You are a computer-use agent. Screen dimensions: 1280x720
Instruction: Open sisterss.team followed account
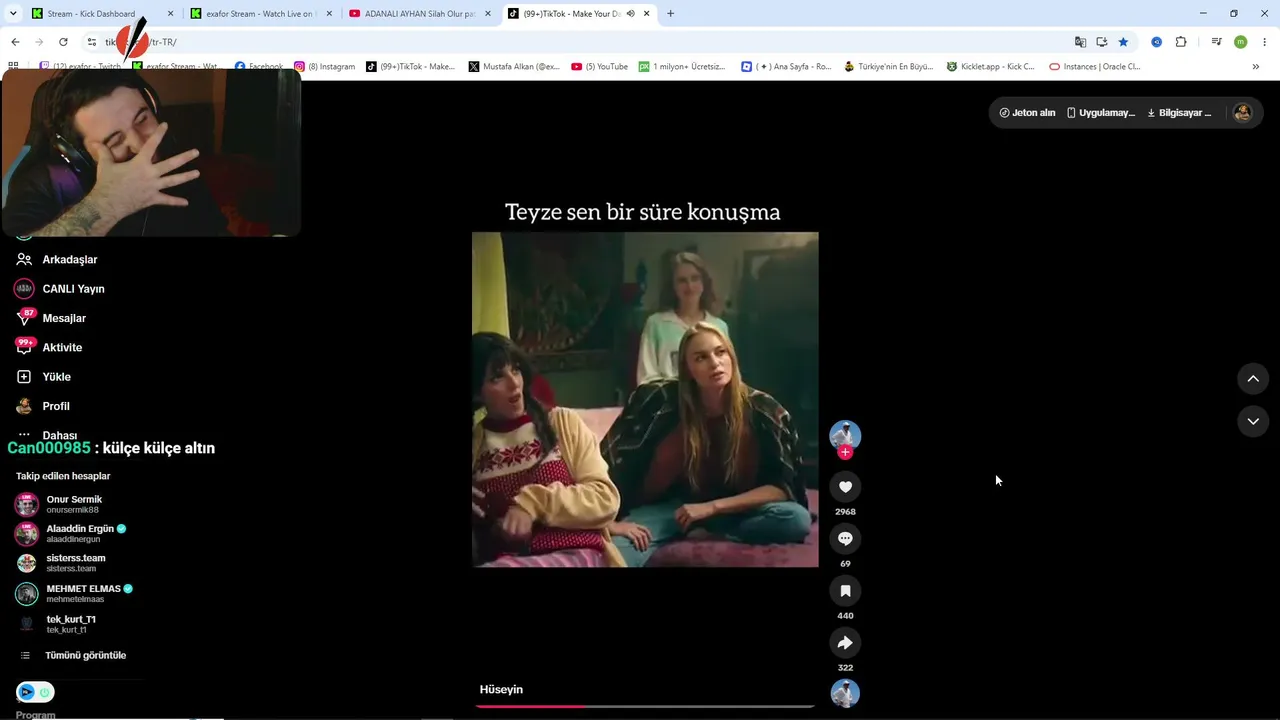pyautogui.click(x=60, y=563)
